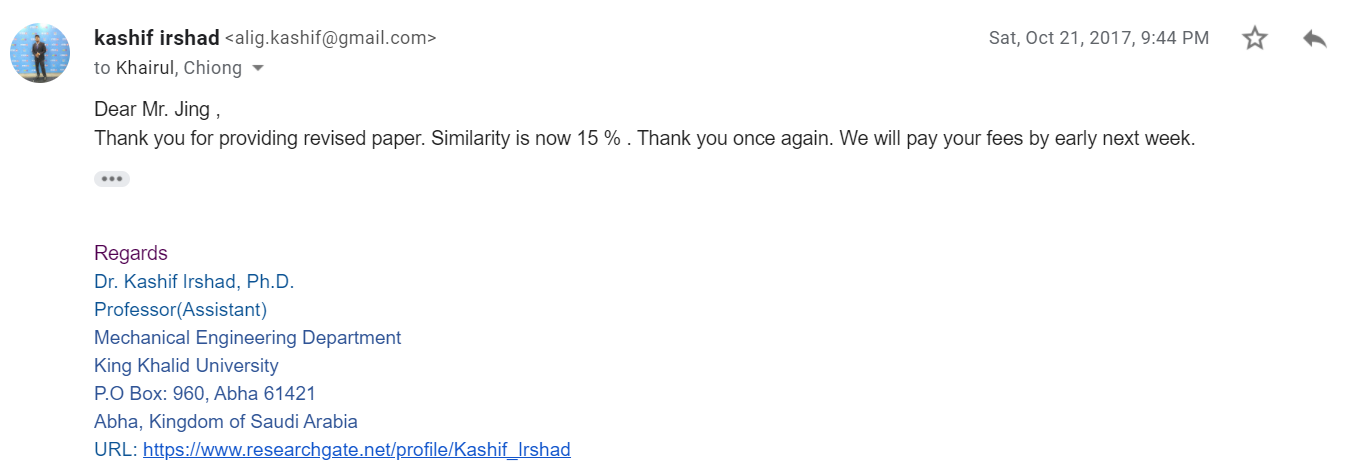Click recipient name Khairul
The height and width of the screenshot is (465, 1349).
click(x=146, y=68)
